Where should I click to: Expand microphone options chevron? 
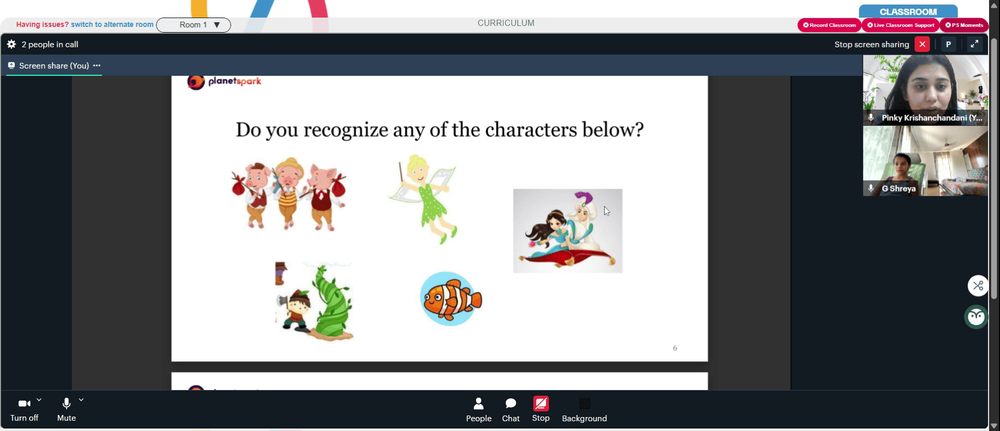(x=81, y=400)
